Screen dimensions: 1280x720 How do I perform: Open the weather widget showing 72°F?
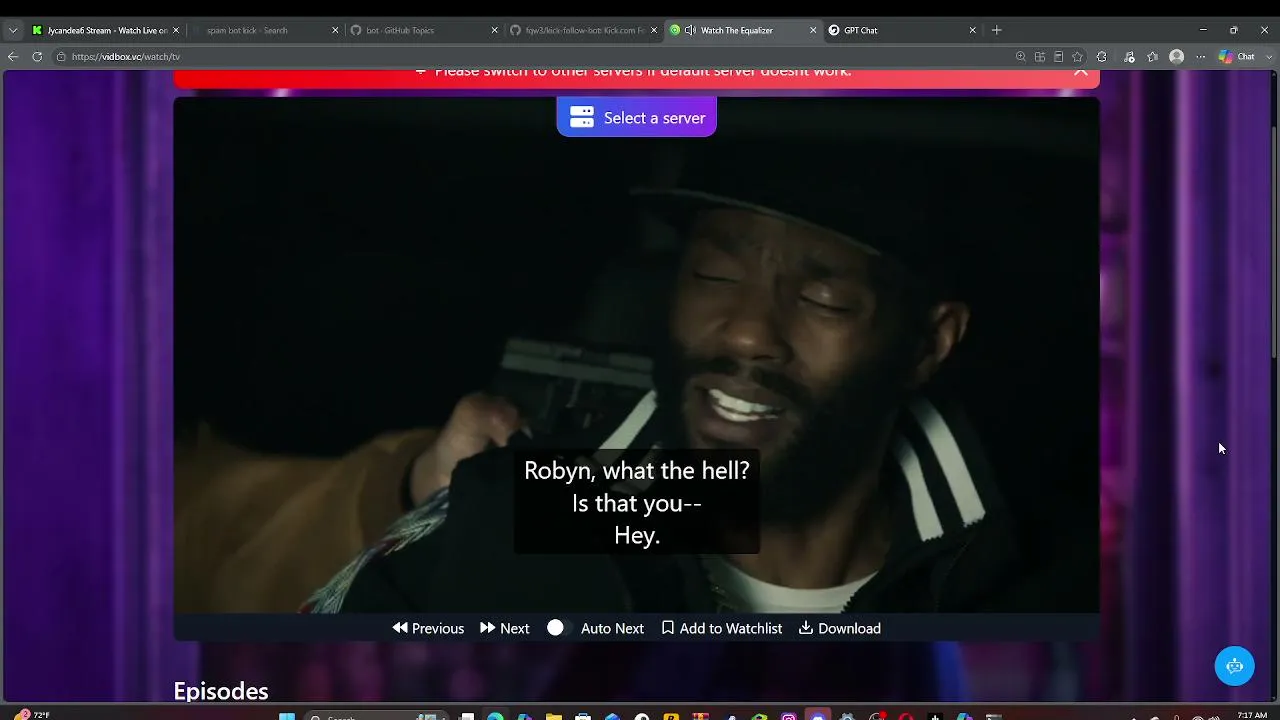pyautogui.click(x=34, y=715)
